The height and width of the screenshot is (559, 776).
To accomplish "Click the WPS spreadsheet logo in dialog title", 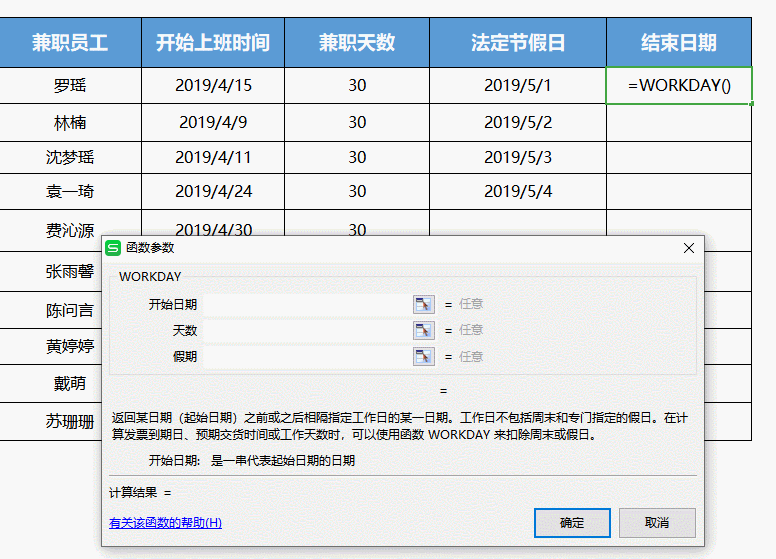I will 114,248.
